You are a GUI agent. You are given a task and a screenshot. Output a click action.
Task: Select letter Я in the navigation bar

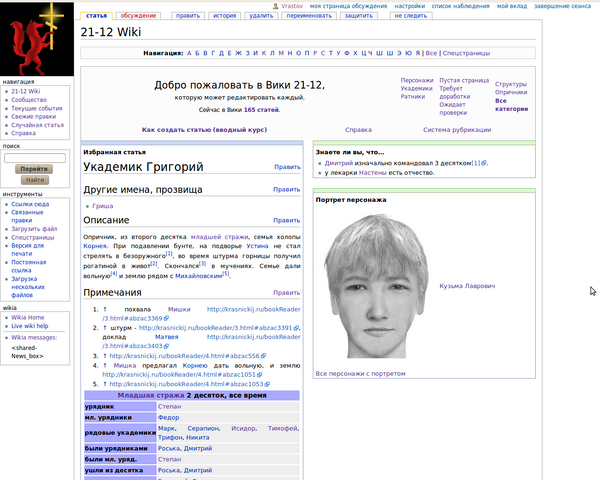click(417, 53)
